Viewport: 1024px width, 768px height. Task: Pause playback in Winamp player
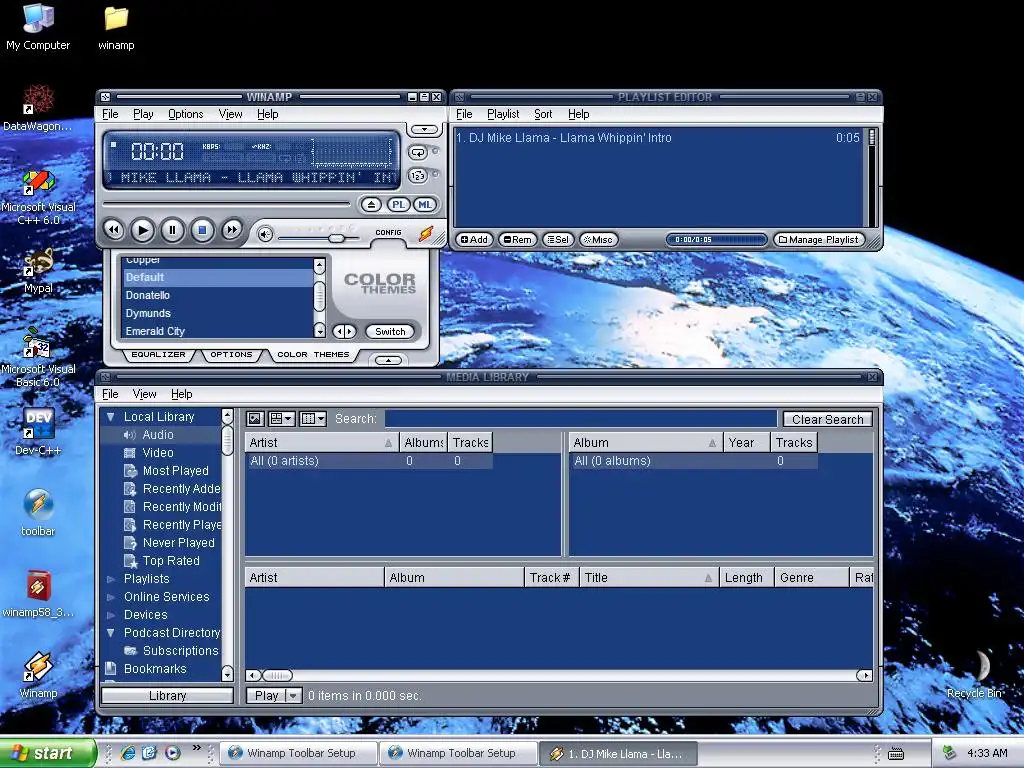tap(172, 230)
